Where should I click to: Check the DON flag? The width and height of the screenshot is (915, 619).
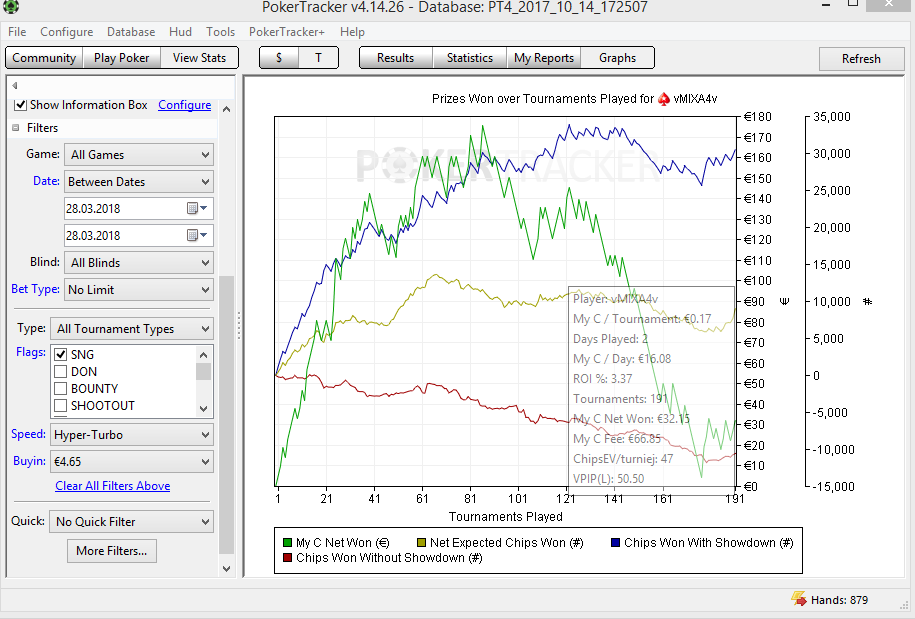pyautogui.click(x=61, y=372)
